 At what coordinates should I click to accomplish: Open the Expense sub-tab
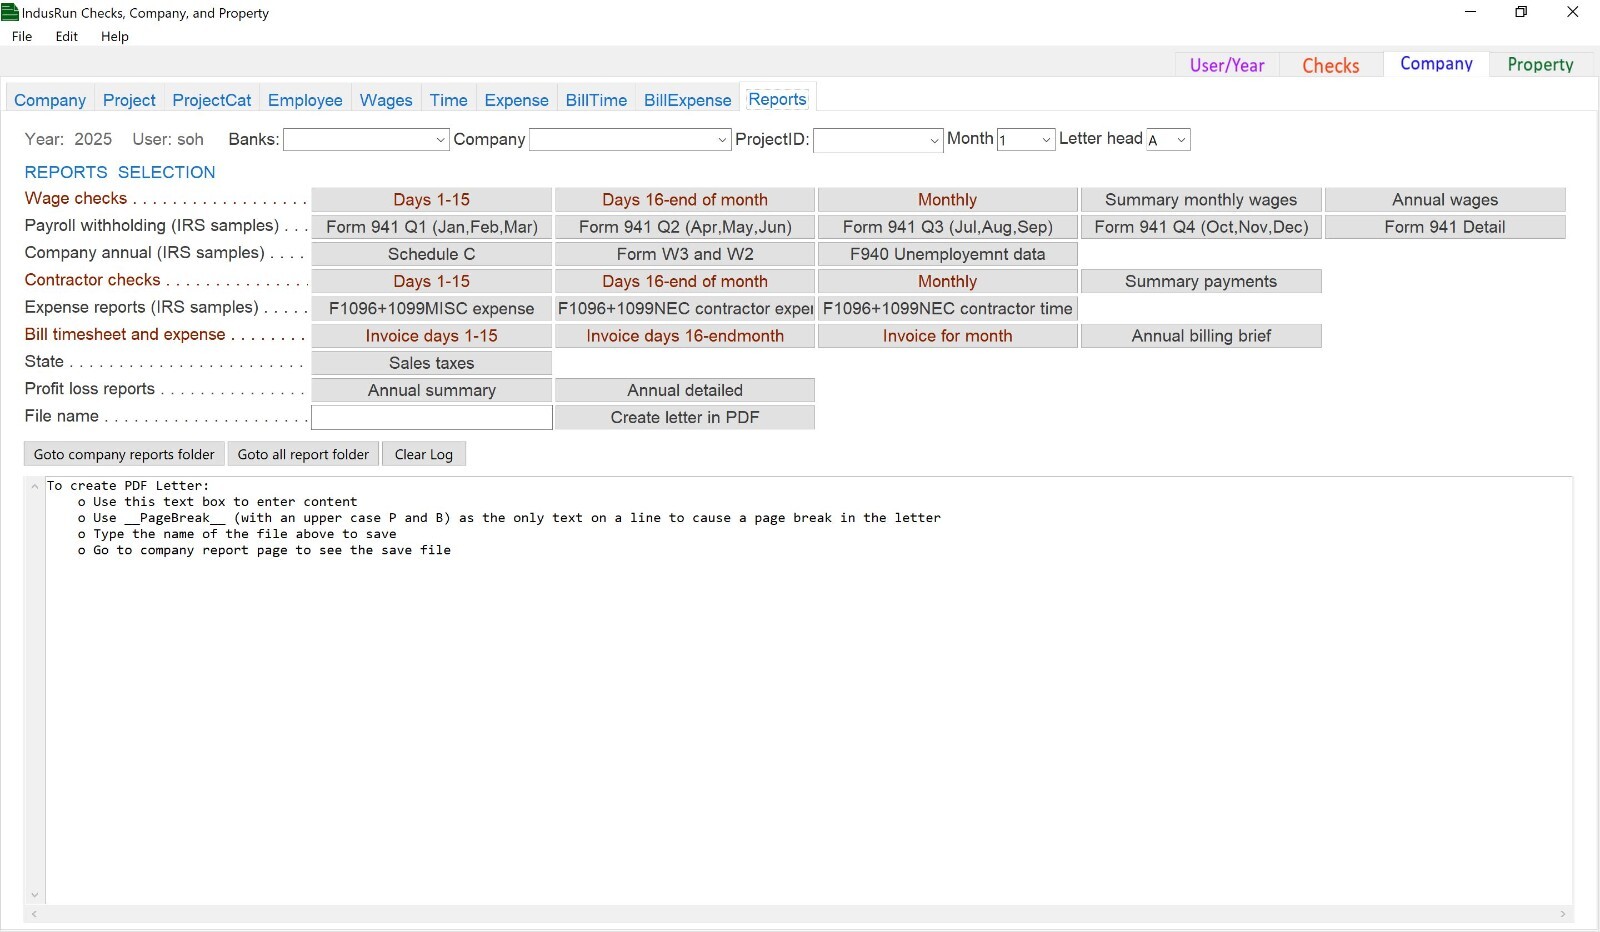(516, 100)
